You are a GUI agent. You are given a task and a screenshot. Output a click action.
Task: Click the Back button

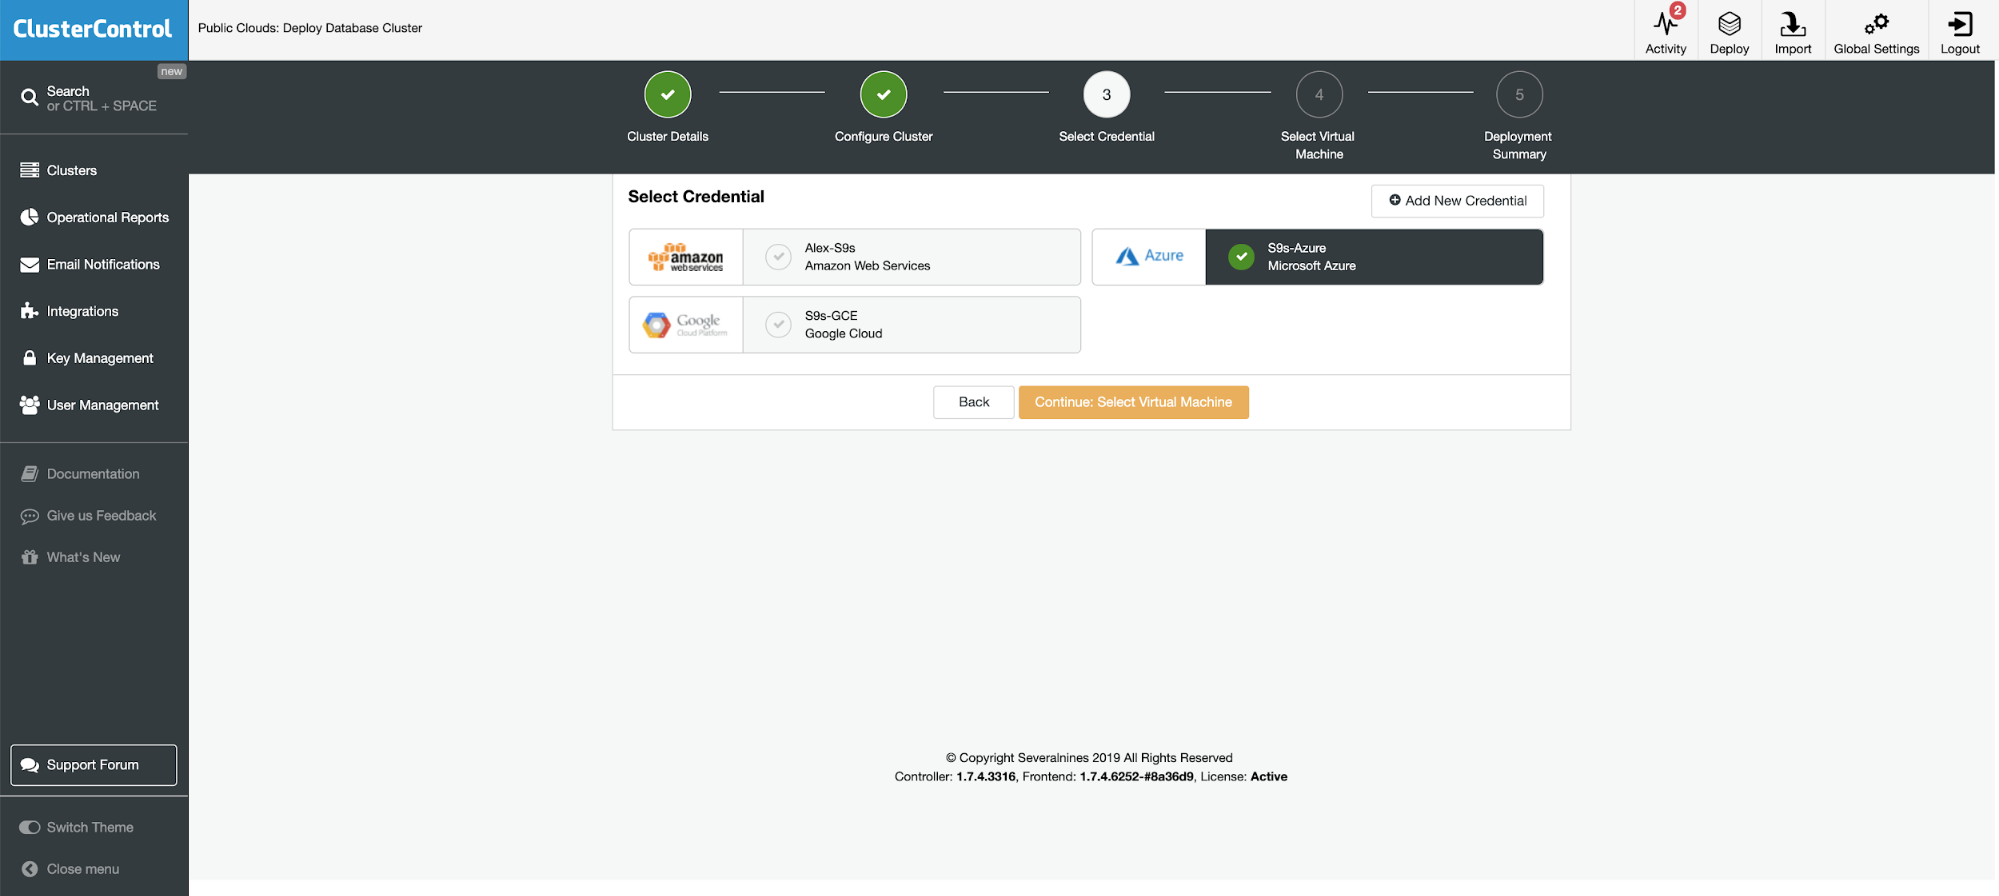pyautogui.click(x=974, y=402)
